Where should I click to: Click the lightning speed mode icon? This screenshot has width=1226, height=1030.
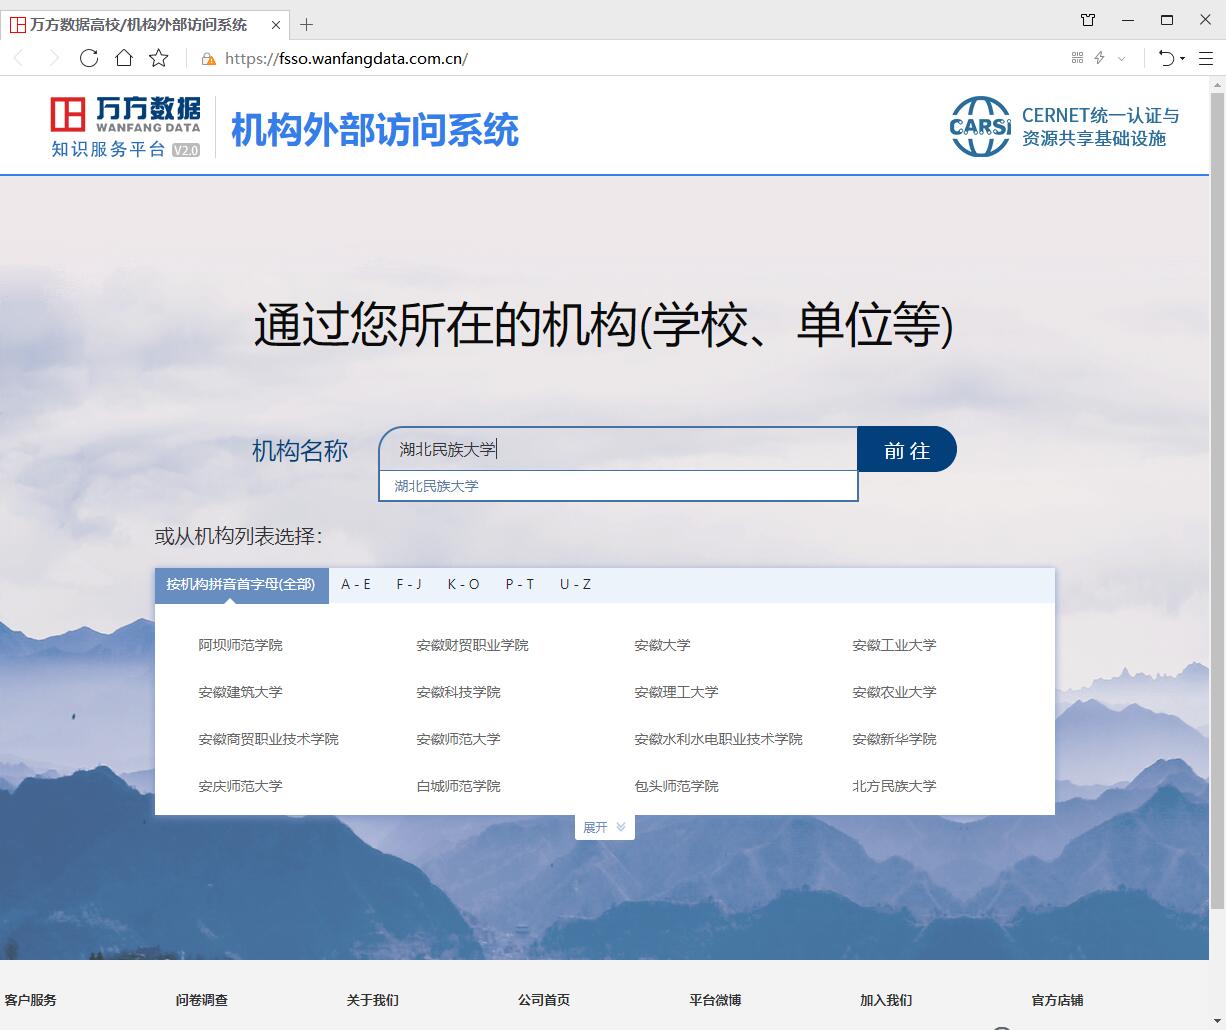(x=1100, y=58)
